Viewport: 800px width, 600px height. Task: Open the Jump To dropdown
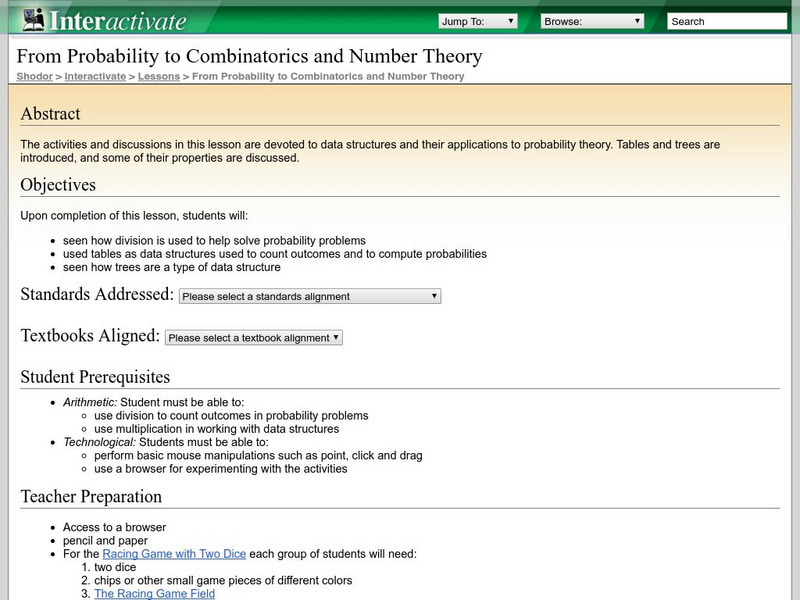click(x=477, y=21)
